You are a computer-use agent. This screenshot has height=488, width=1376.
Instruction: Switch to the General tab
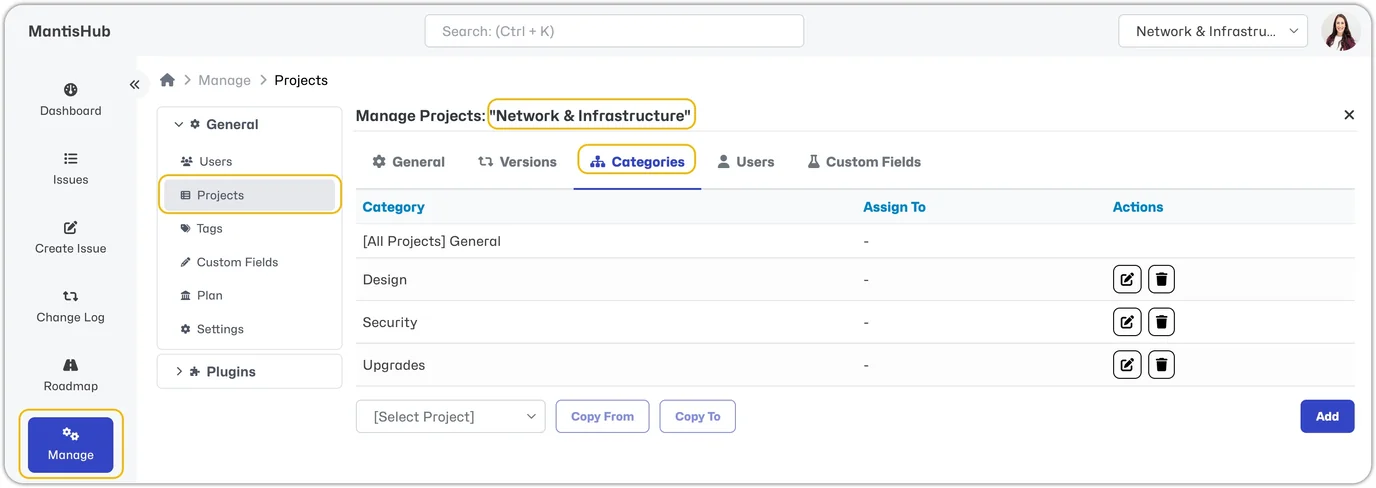pyautogui.click(x=408, y=162)
